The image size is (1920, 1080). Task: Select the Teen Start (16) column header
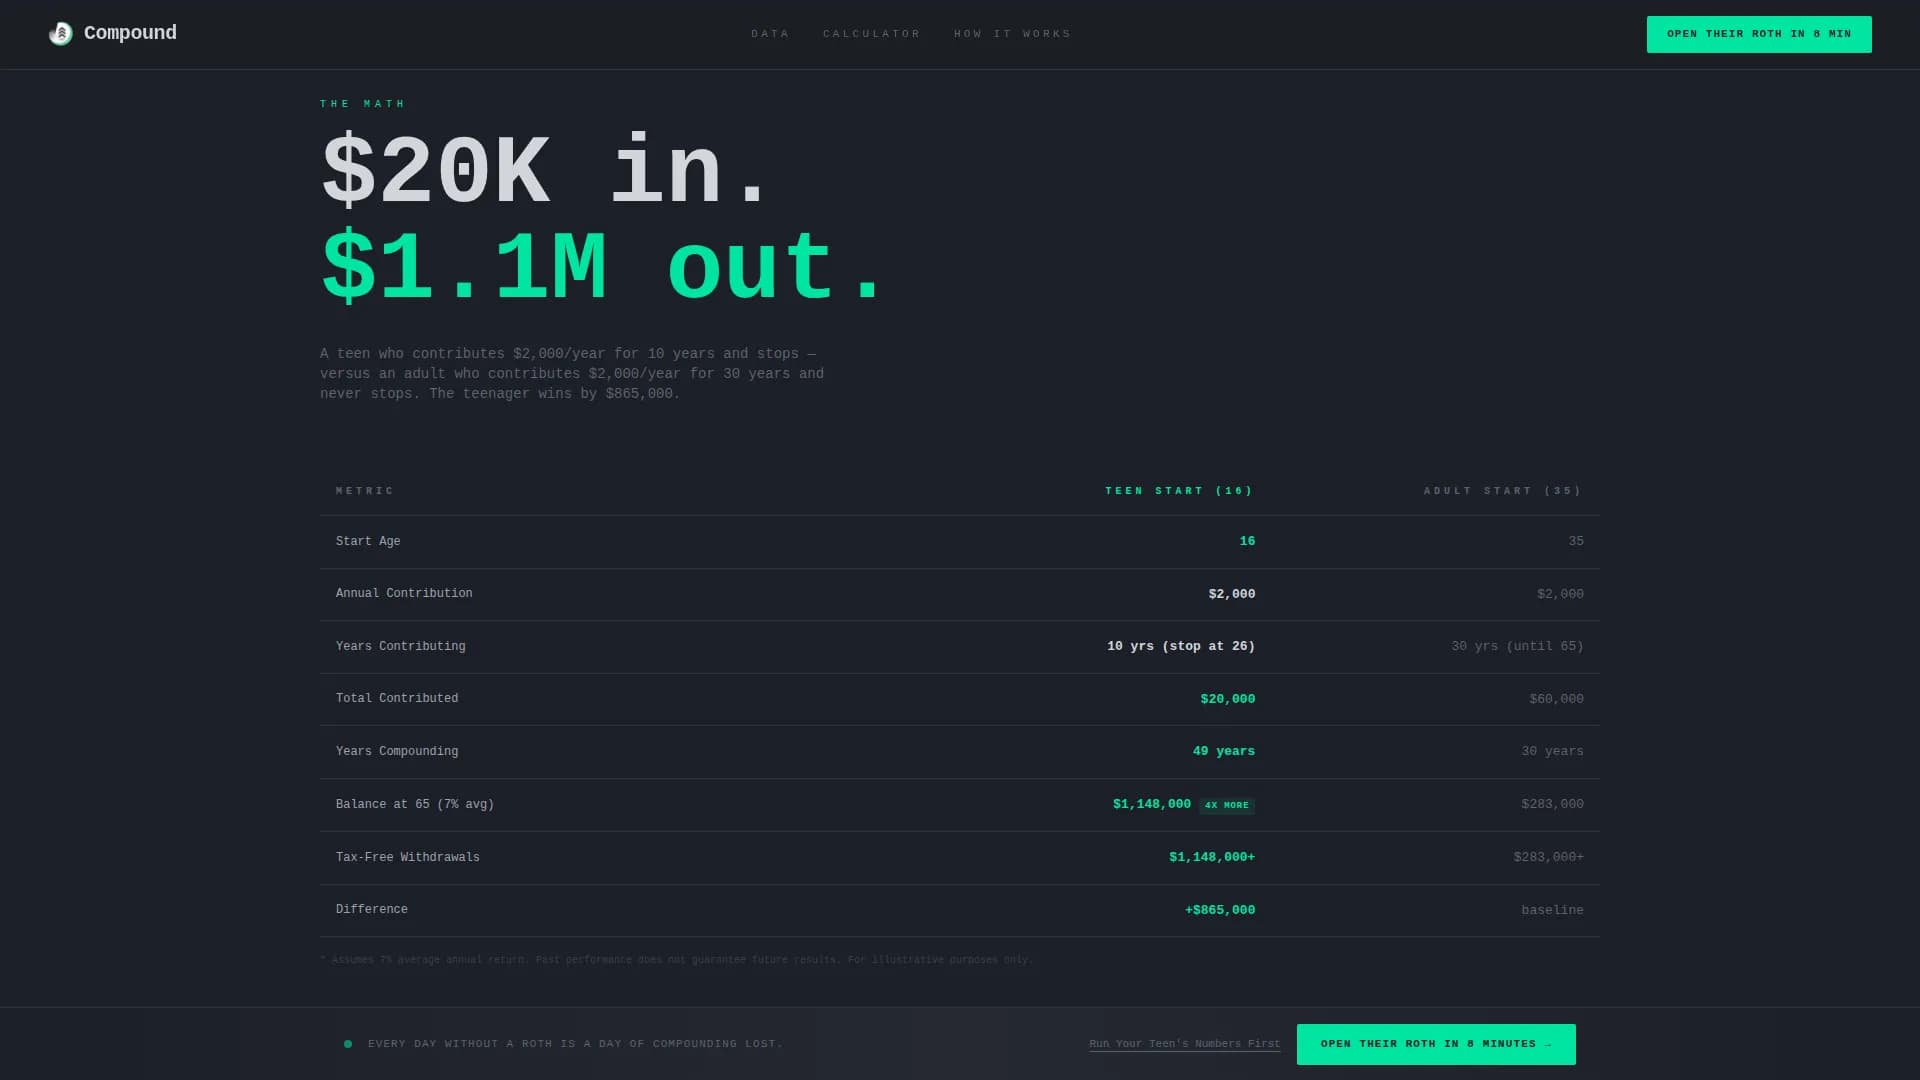click(x=1179, y=491)
